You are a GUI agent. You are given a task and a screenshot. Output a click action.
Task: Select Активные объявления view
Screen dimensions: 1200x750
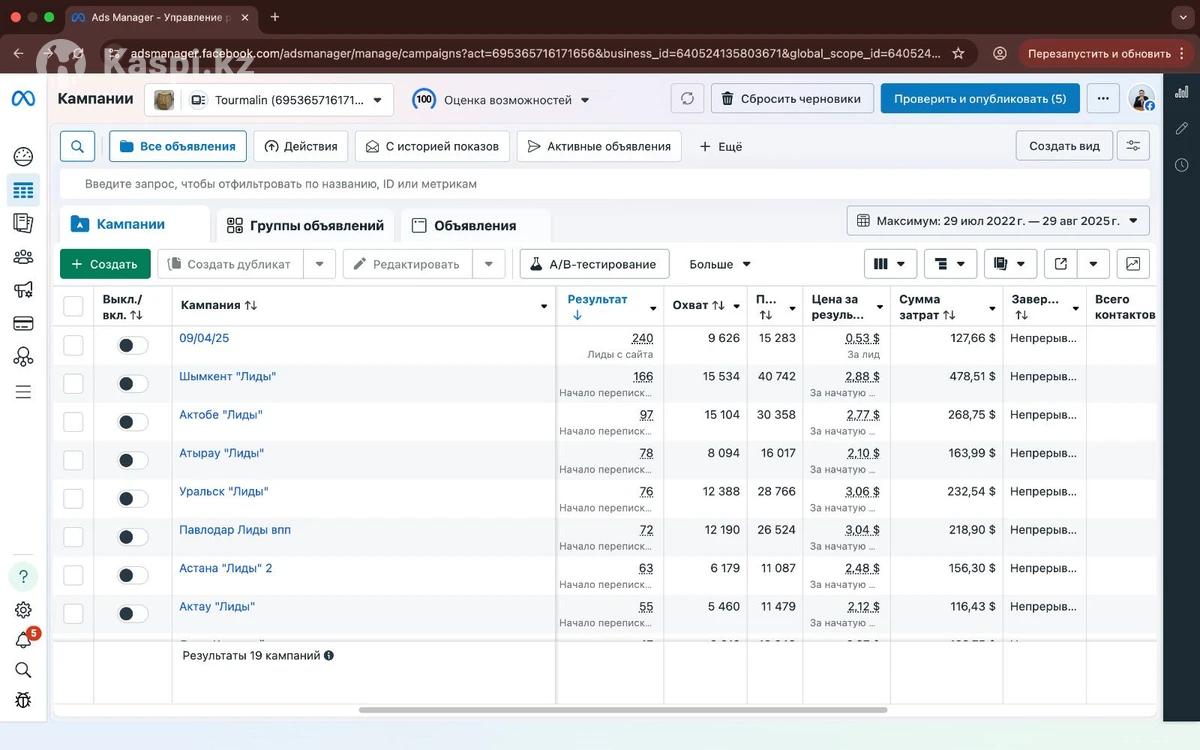[599, 146]
